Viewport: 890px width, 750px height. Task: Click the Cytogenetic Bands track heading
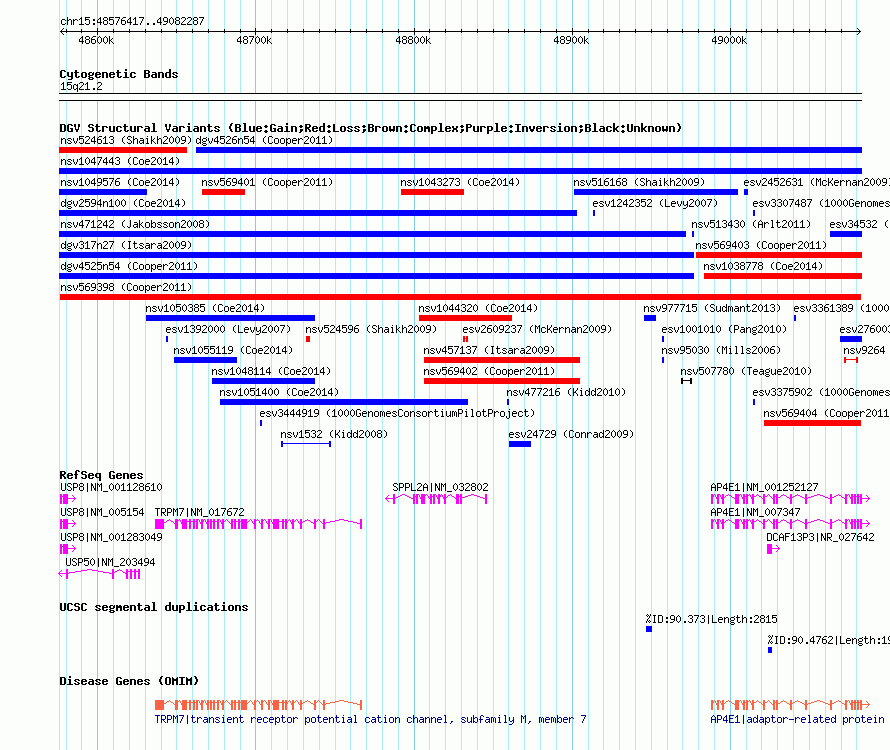click(119, 74)
